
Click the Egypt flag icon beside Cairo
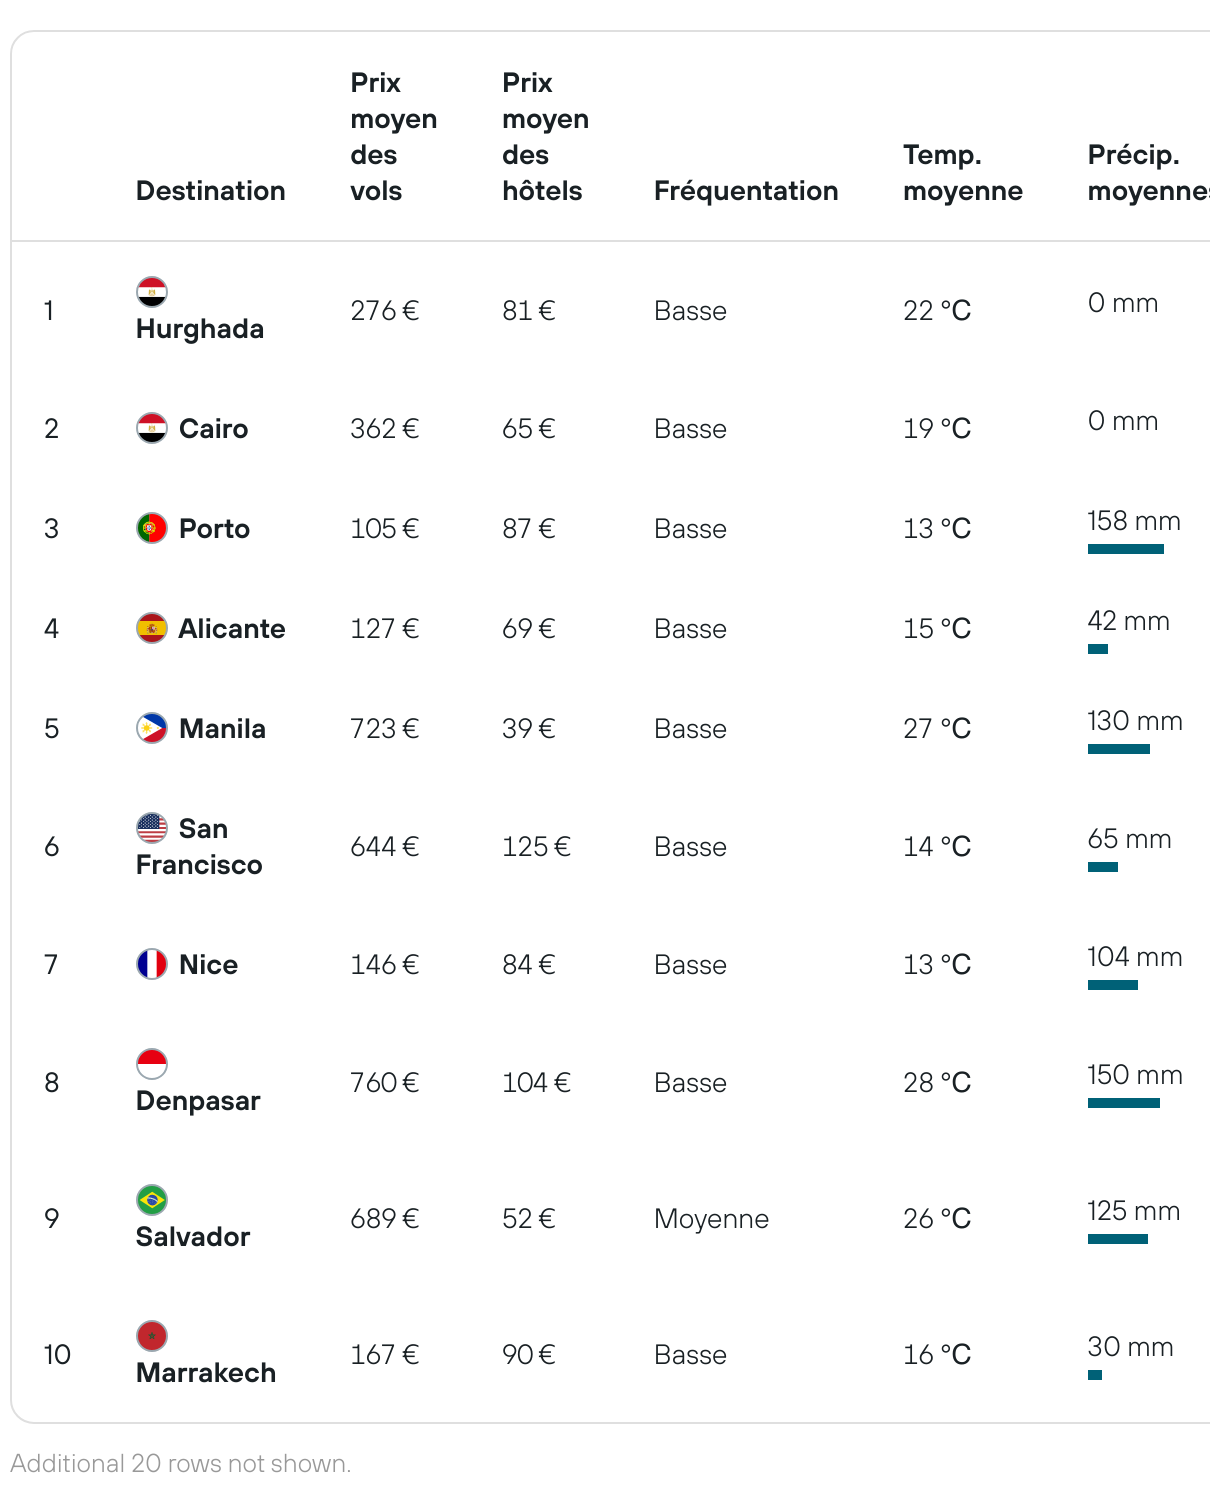point(152,428)
